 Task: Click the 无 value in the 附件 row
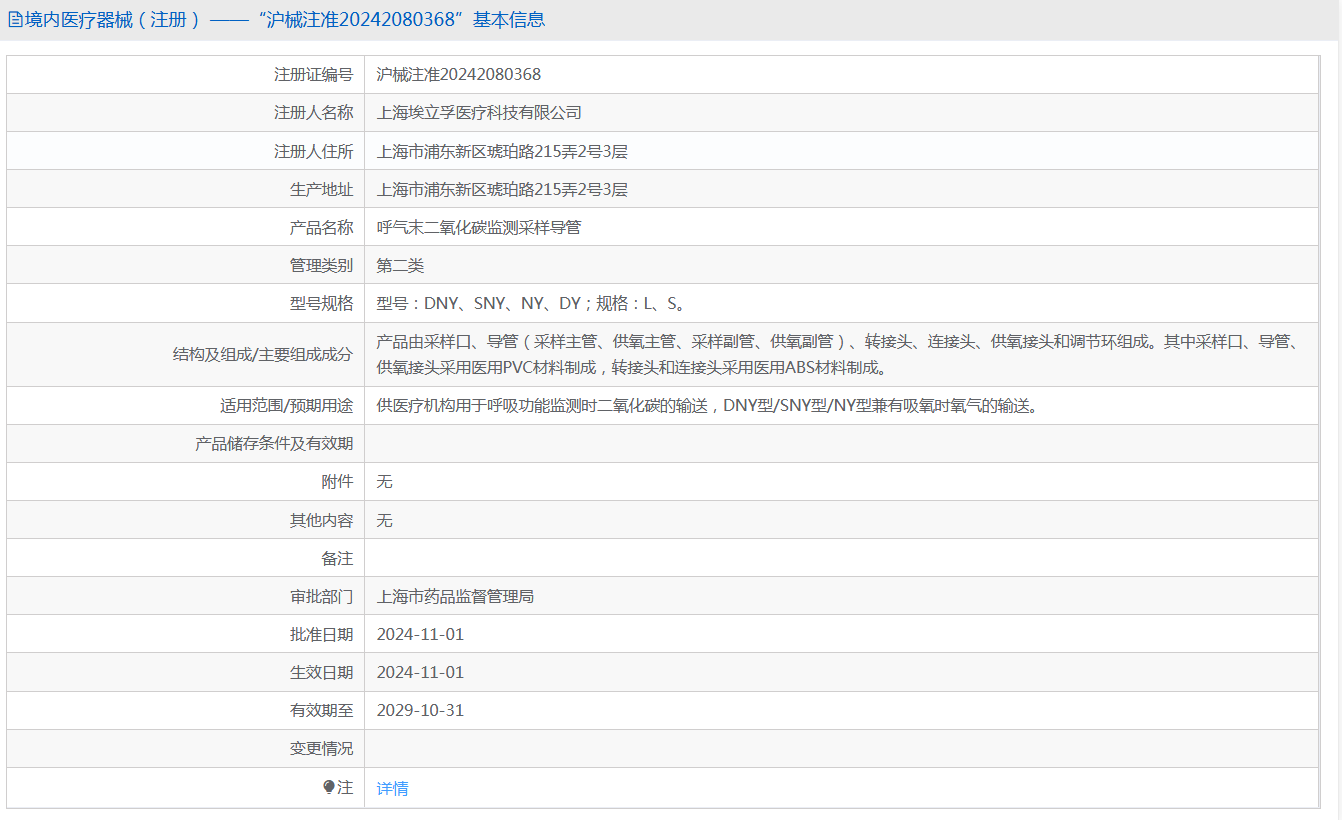tap(384, 482)
